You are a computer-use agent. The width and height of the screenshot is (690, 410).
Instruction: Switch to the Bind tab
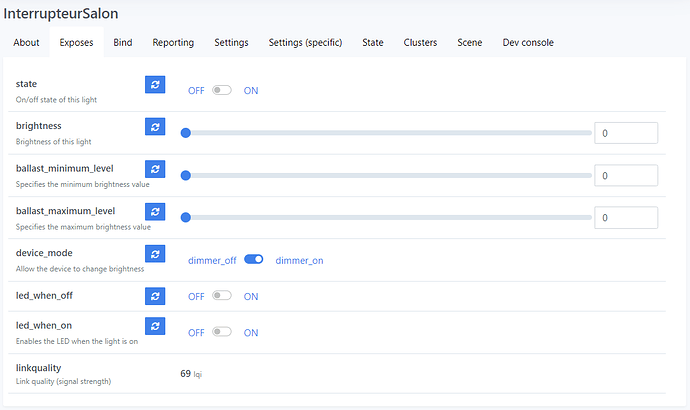[123, 42]
